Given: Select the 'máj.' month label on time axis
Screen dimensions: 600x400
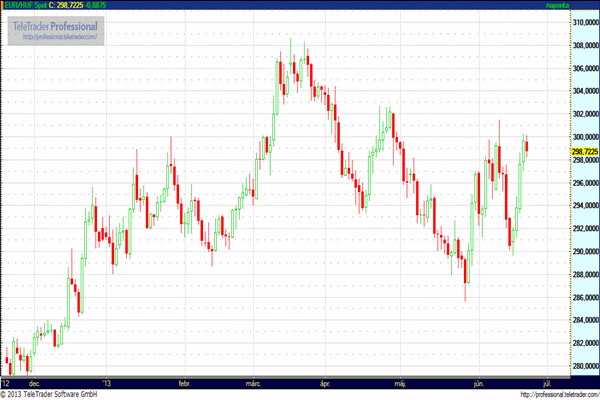Looking at the screenshot, I should point(400,382).
